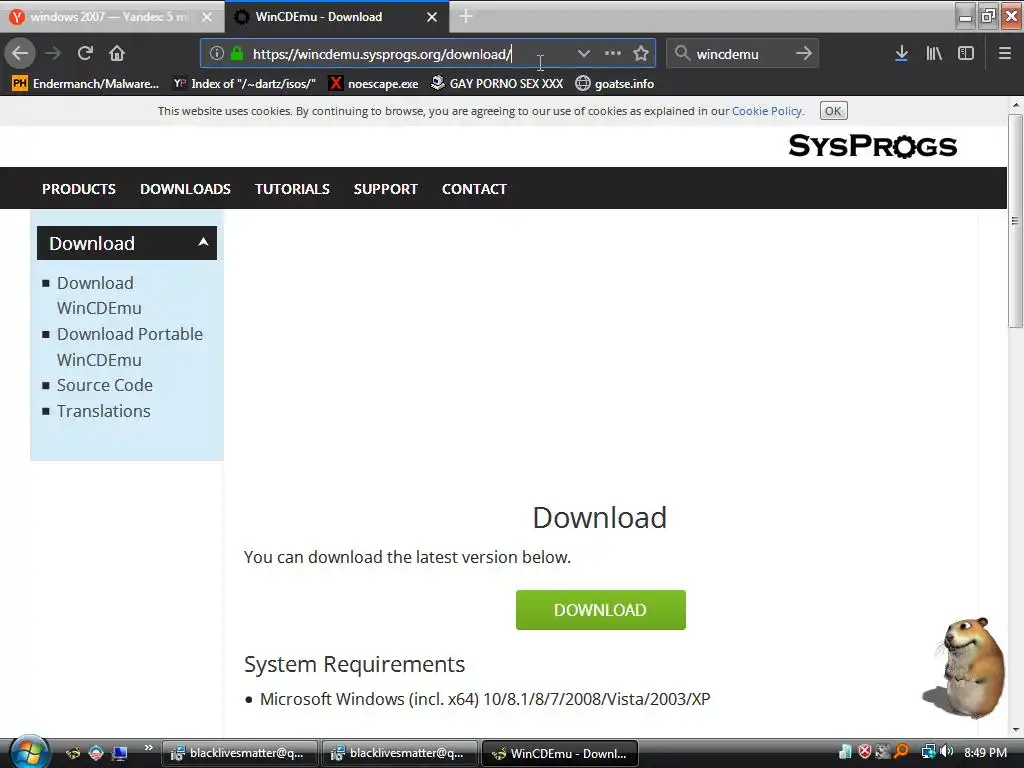Open the browser home page
The width and height of the screenshot is (1024, 768).
point(117,54)
